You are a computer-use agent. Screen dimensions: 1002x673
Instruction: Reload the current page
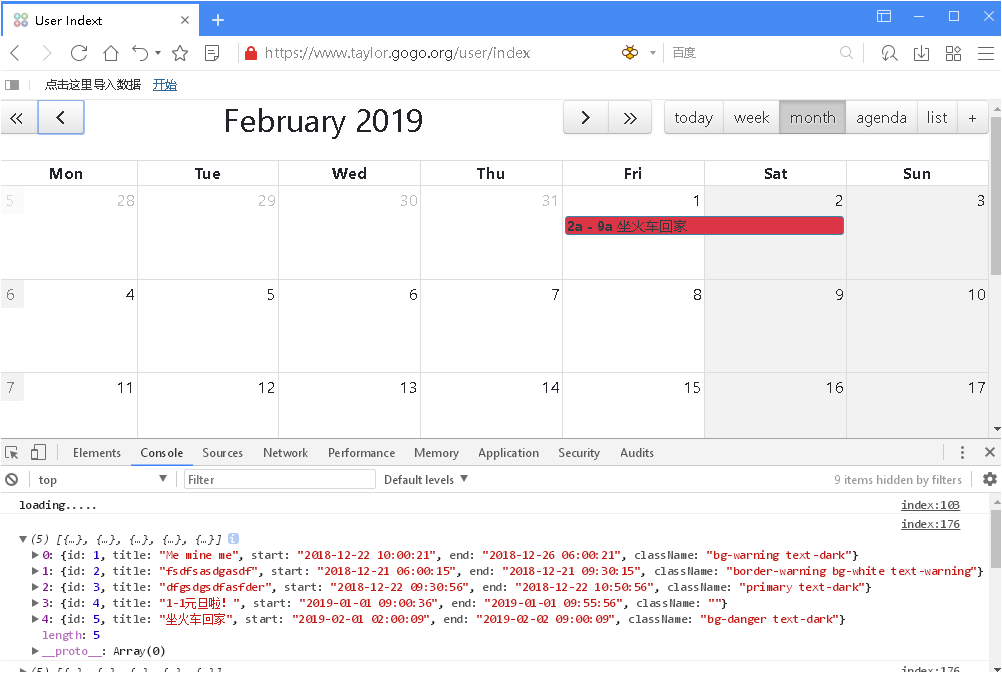pyautogui.click(x=79, y=52)
